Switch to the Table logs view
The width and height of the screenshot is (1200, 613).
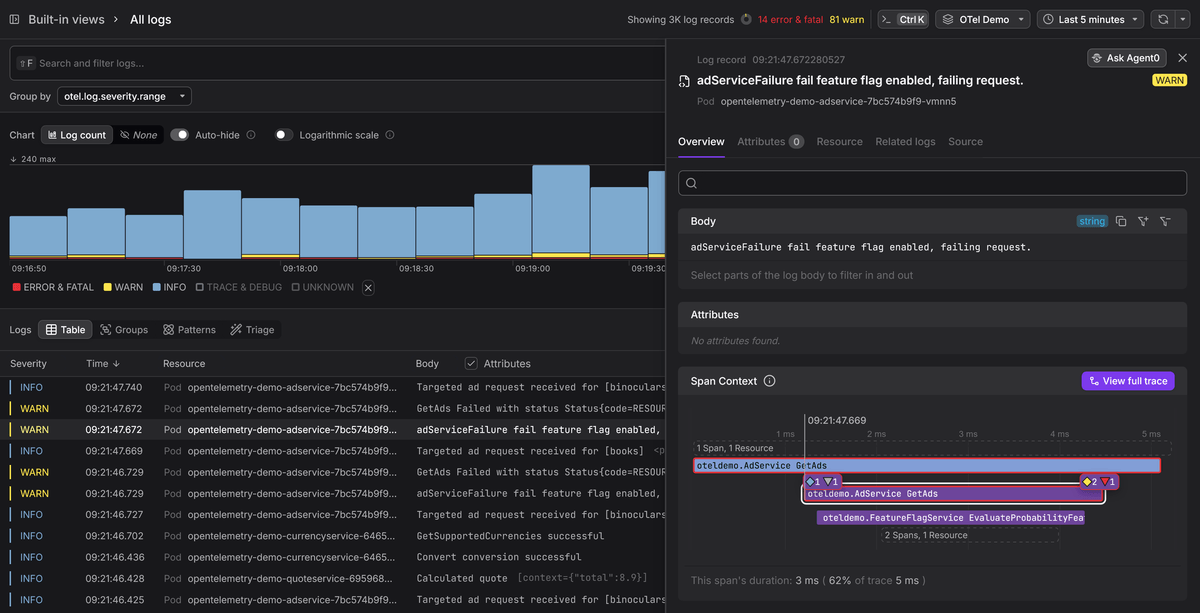[65, 329]
